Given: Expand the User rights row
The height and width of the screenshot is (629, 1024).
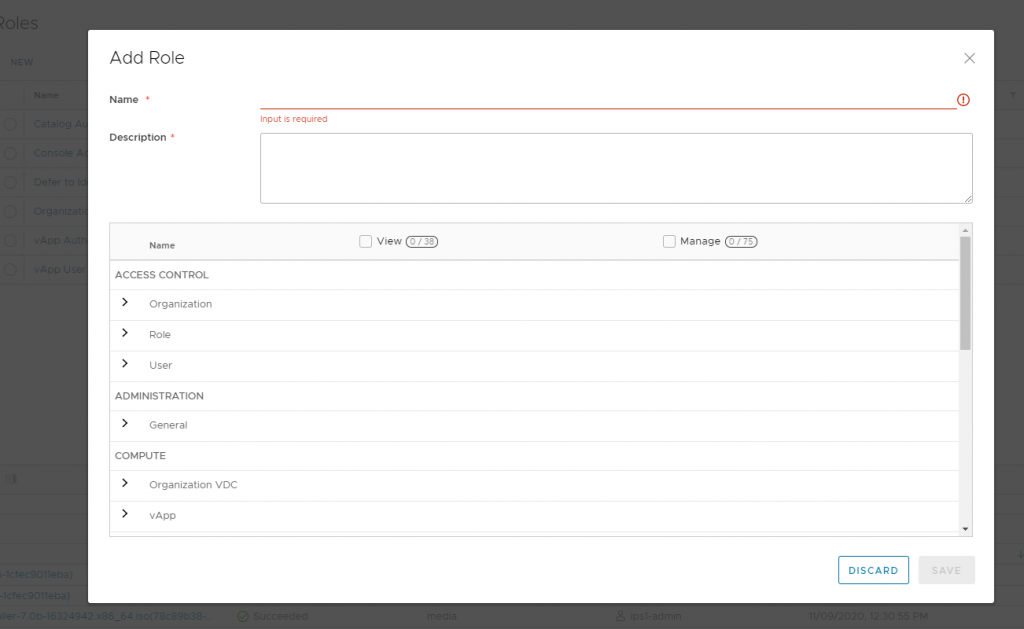Looking at the screenshot, I should pos(125,363).
